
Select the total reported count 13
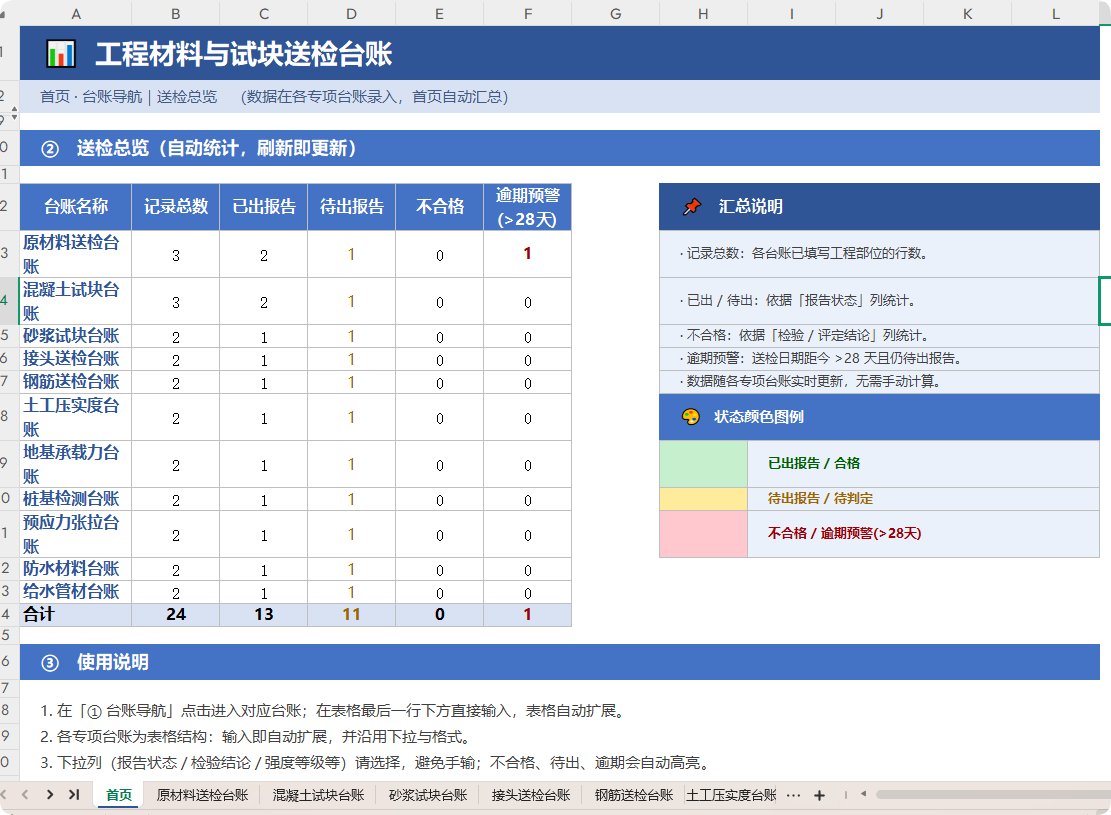coord(264,614)
